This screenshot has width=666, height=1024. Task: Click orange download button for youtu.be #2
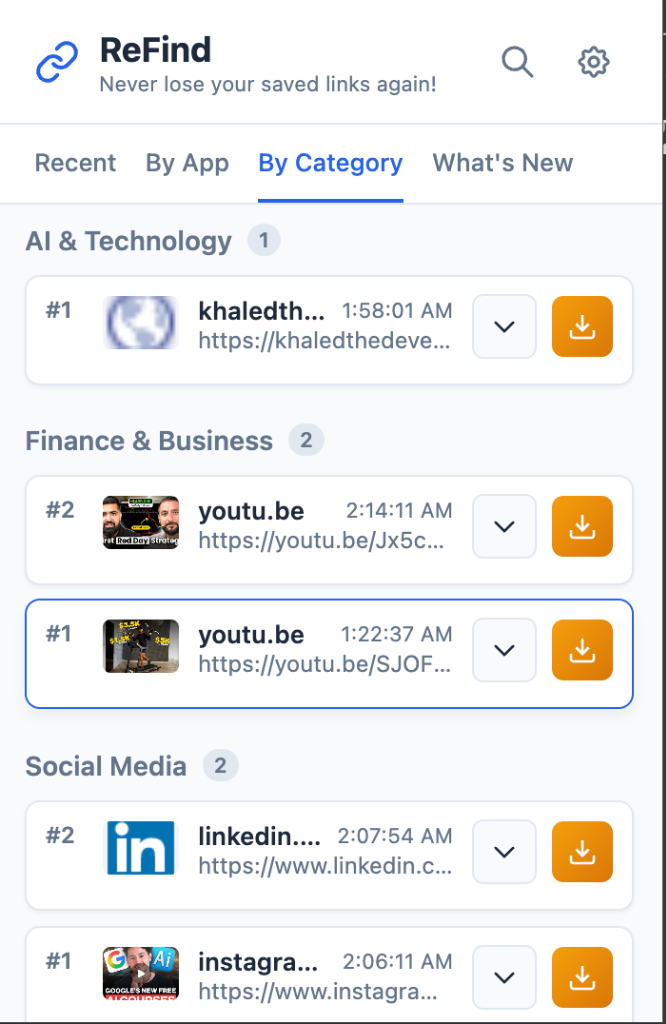(582, 526)
